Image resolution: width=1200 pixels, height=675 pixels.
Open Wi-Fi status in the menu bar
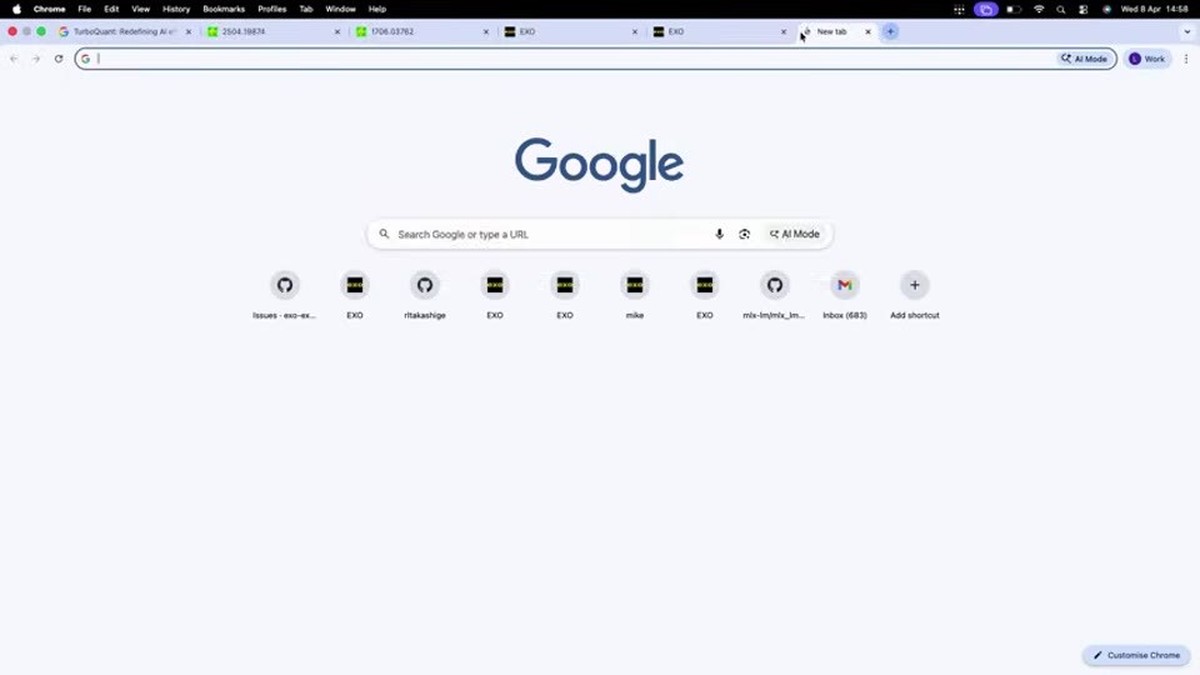click(x=1038, y=9)
